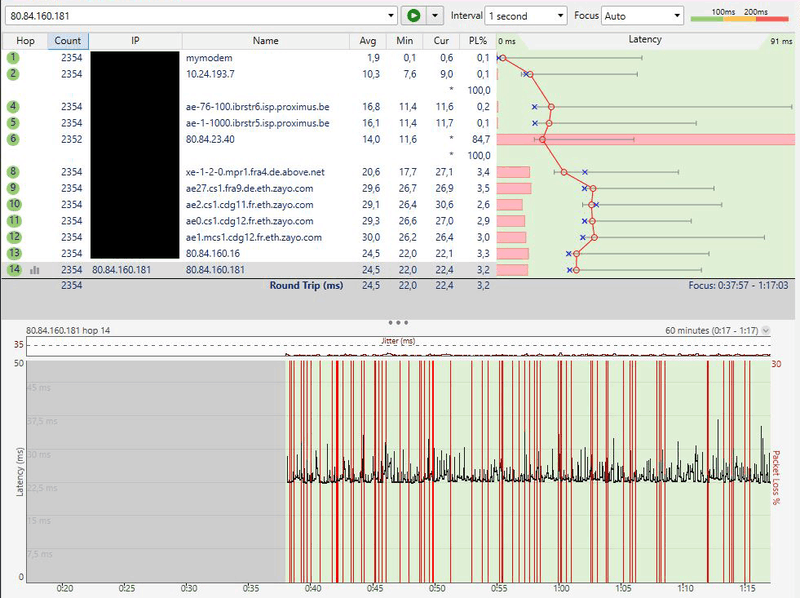
Task: Click the 1:15 time axis marker
Action: click(x=747, y=588)
